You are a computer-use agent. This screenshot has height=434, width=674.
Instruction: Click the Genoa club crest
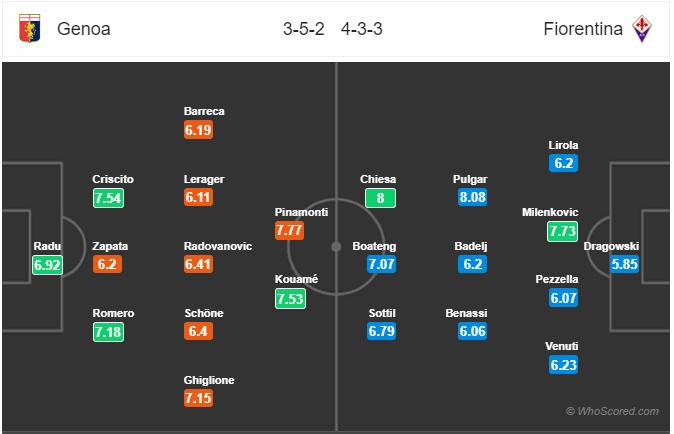click(30, 28)
